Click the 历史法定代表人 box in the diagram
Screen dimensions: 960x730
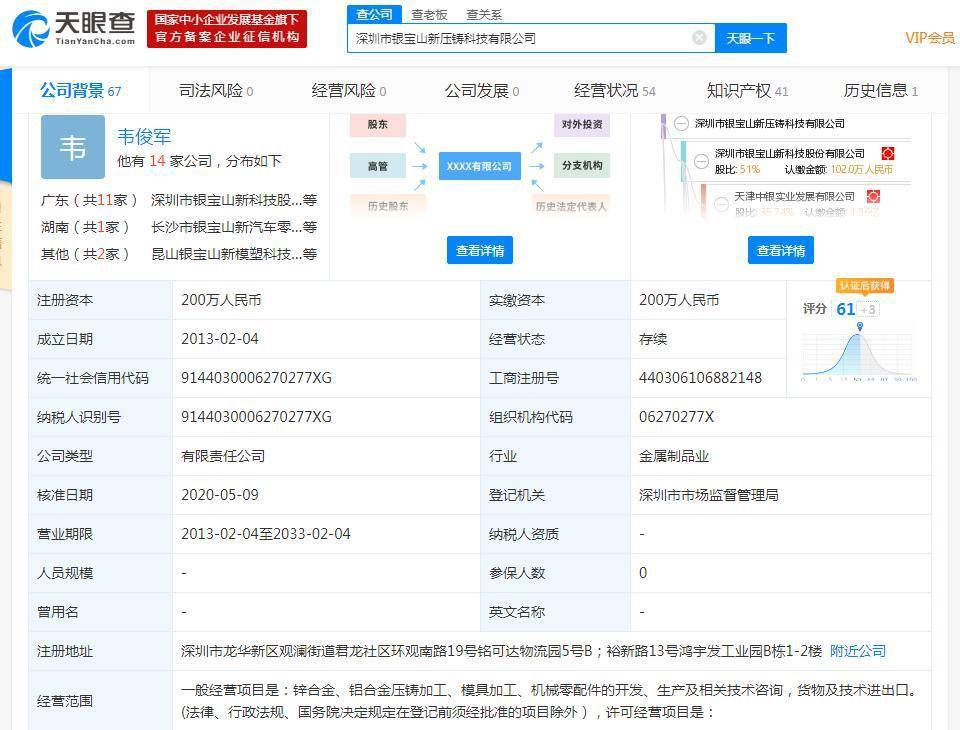coord(571,206)
